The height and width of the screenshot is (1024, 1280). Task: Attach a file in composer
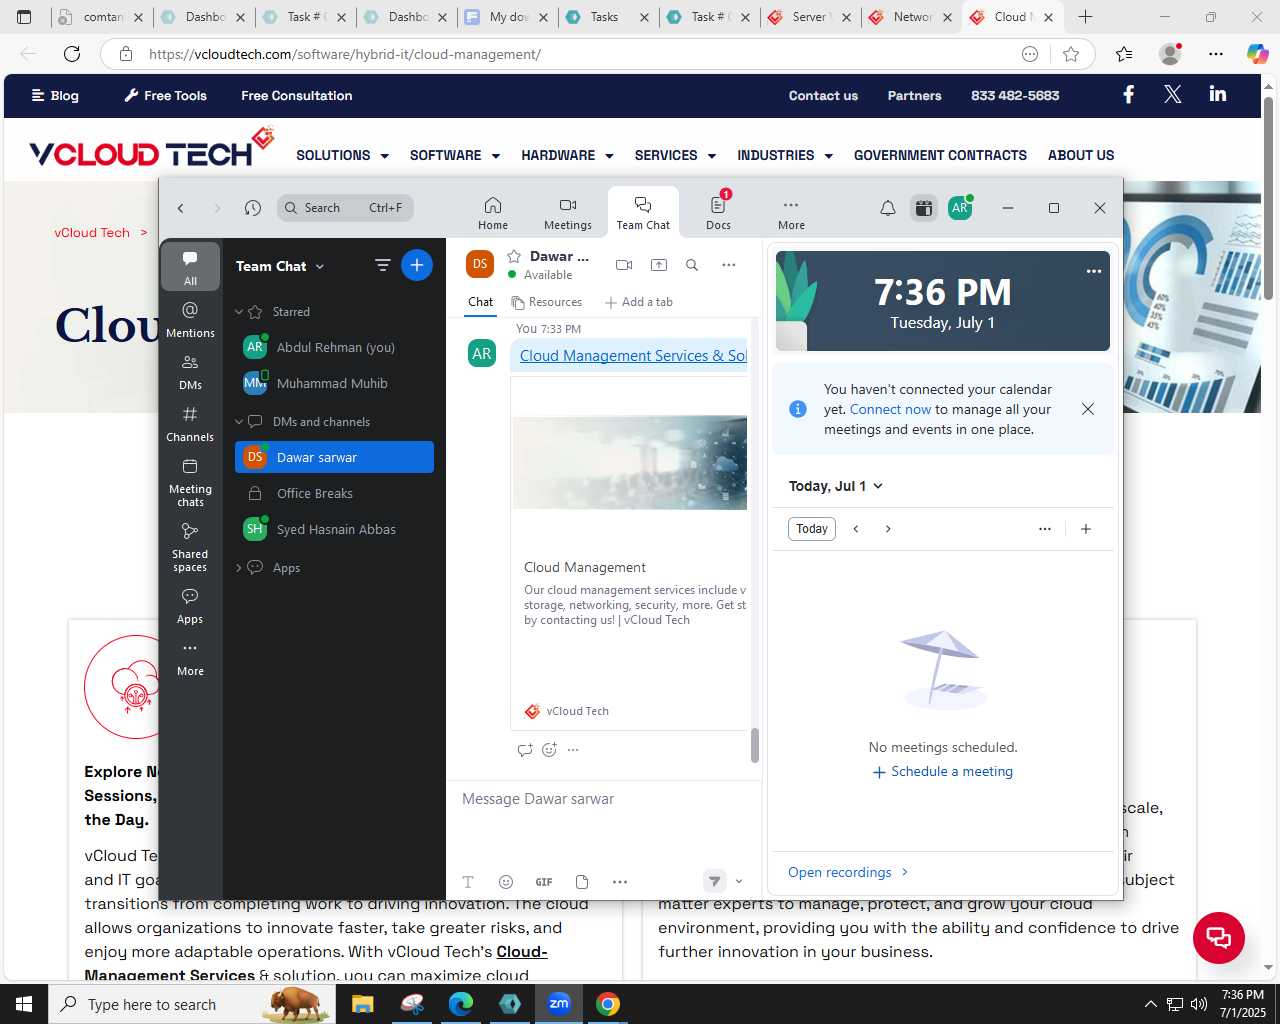pyautogui.click(x=582, y=882)
